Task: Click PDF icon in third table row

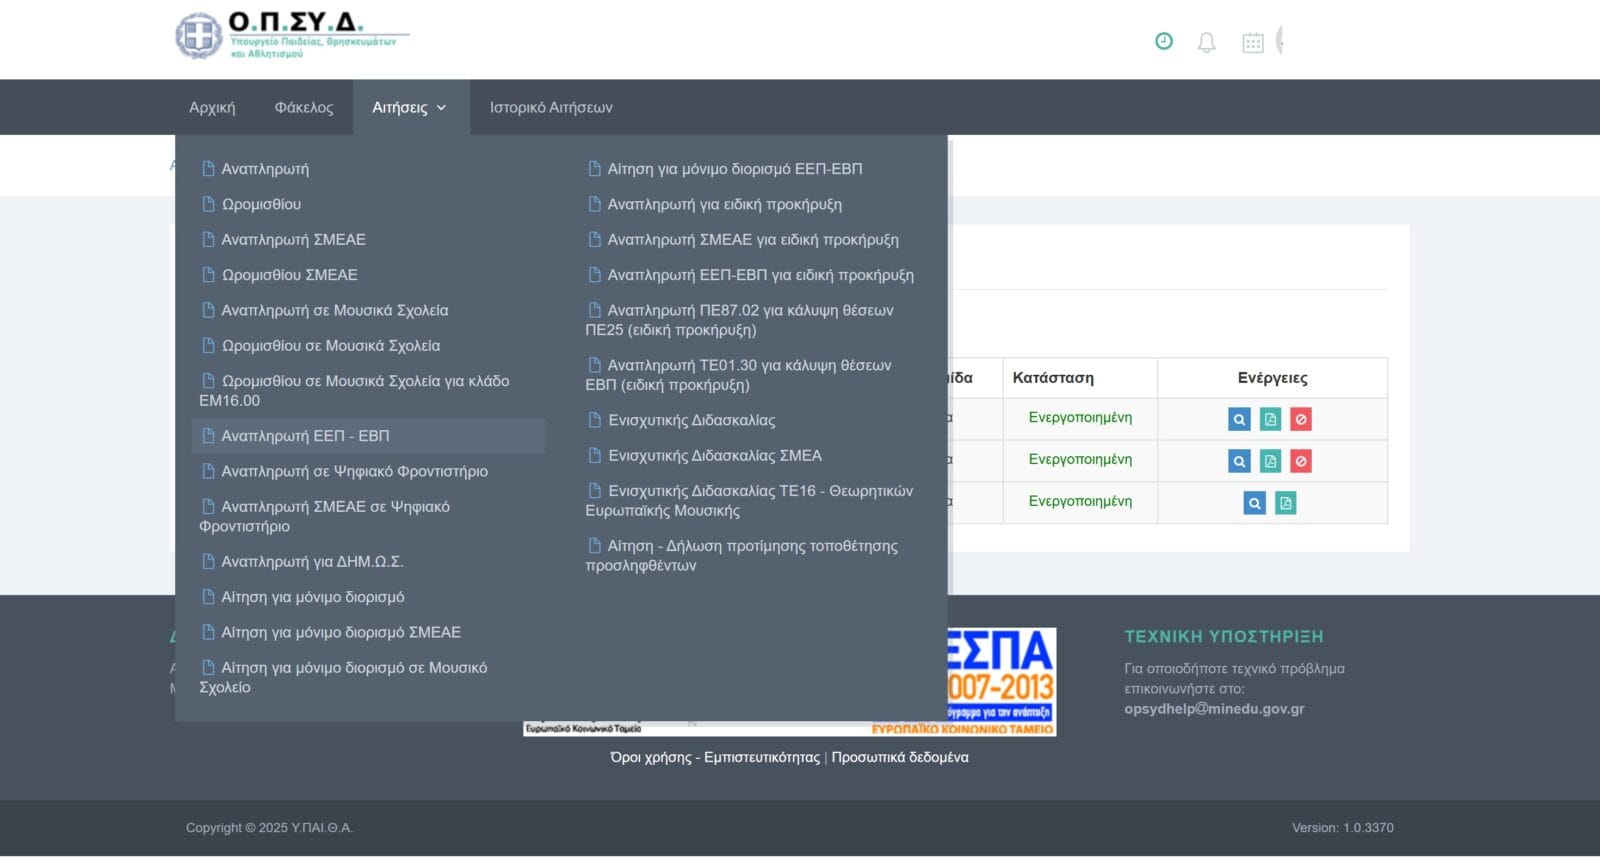Action: [x=1286, y=503]
